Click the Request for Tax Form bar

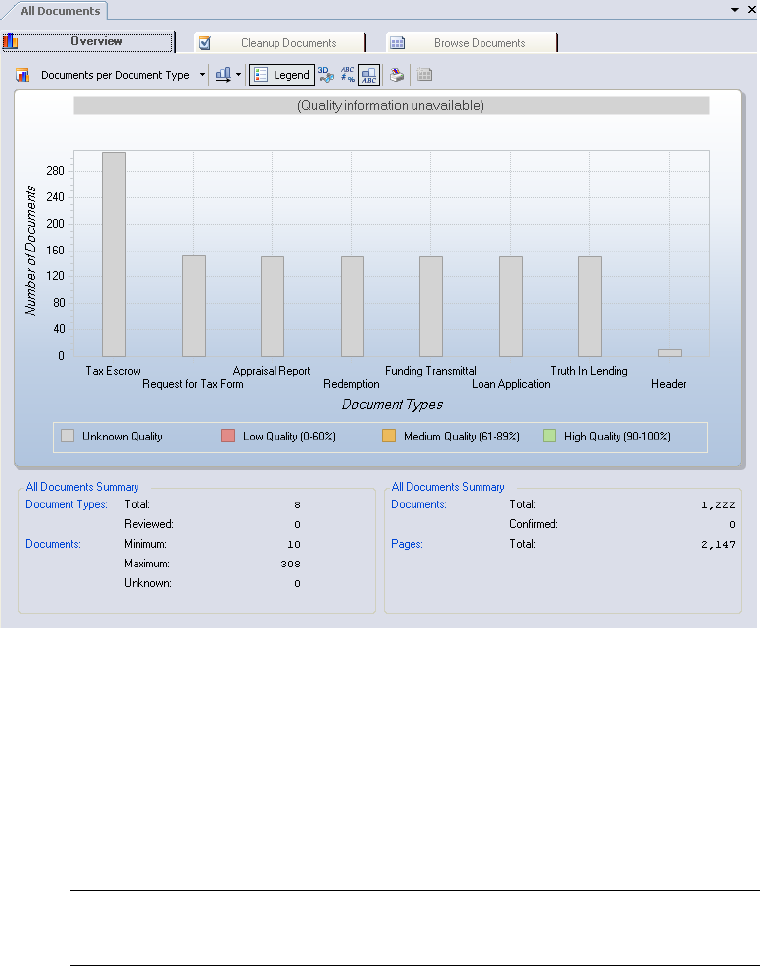coord(194,306)
